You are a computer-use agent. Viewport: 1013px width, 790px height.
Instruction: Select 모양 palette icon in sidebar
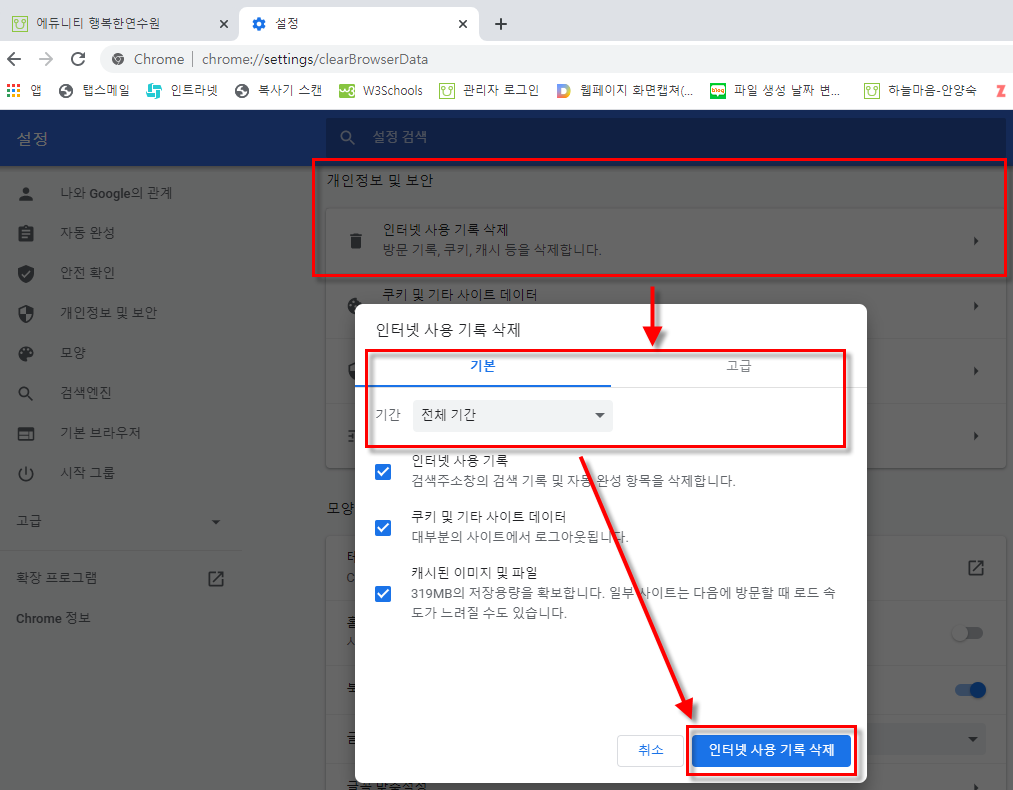pyautogui.click(x=27, y=353)
